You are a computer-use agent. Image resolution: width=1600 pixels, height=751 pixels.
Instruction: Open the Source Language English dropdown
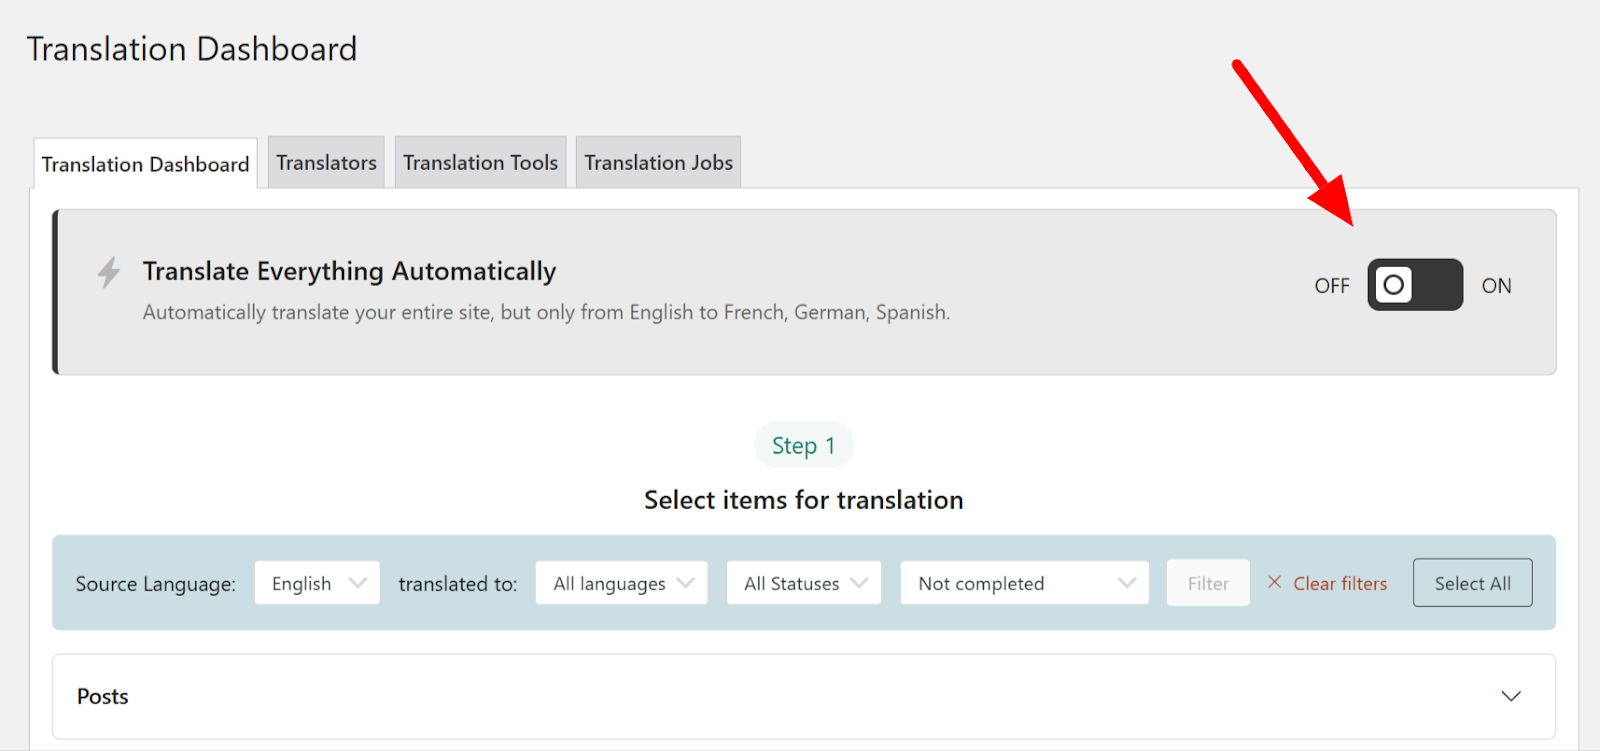coord(317,583)
